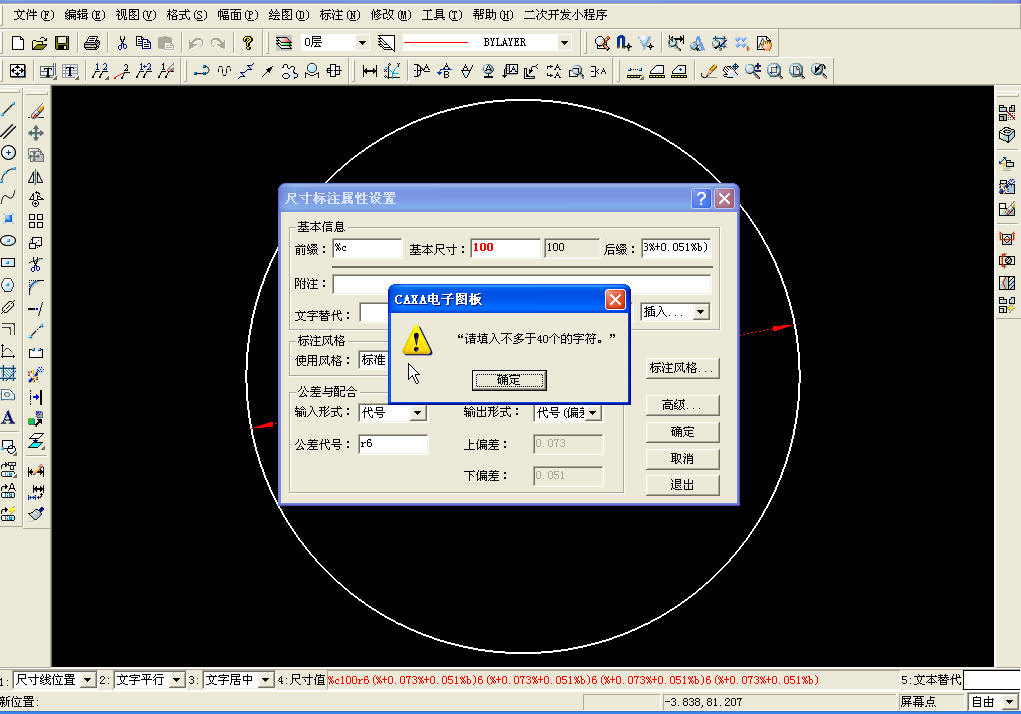The image size is (1021, 714).
Task: Click the 尺寸值 red text field in bottom bar
Action: [612, 680]
